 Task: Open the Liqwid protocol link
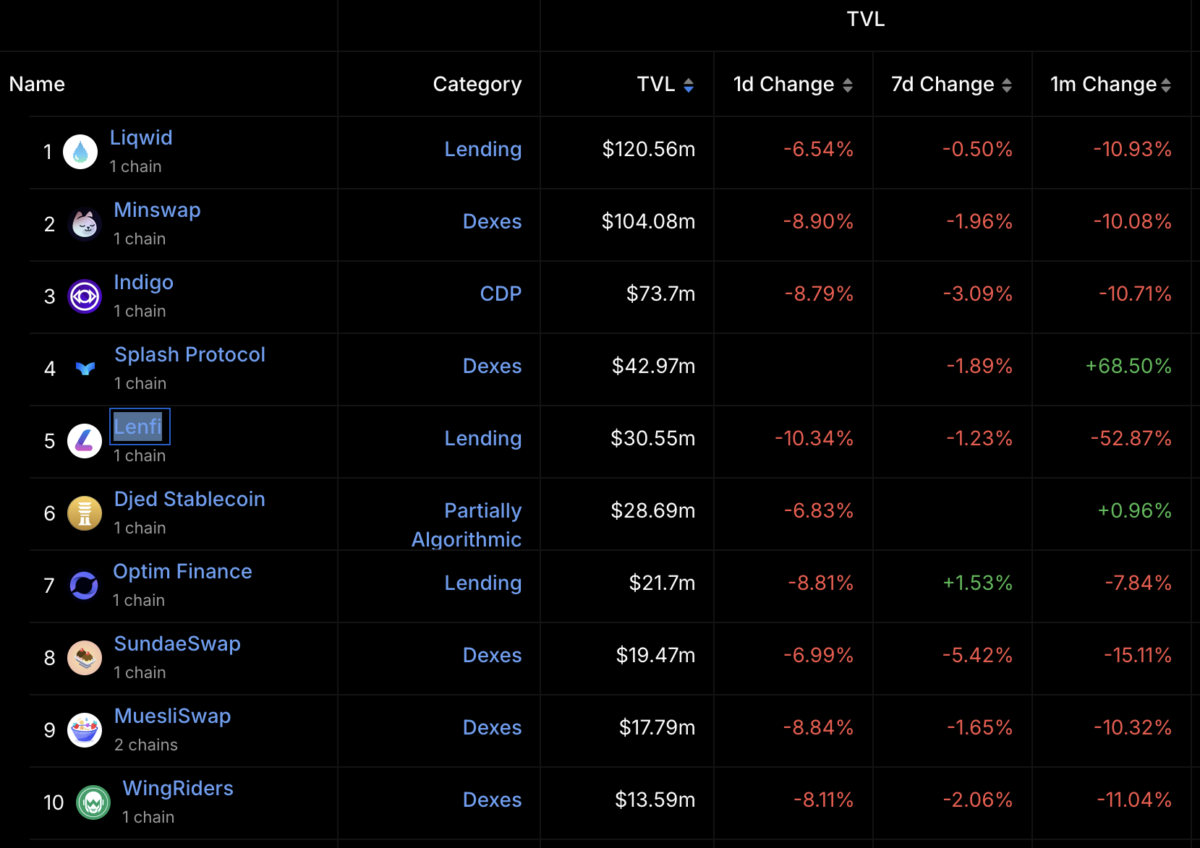pyautogui.click(x=141, y=138)
